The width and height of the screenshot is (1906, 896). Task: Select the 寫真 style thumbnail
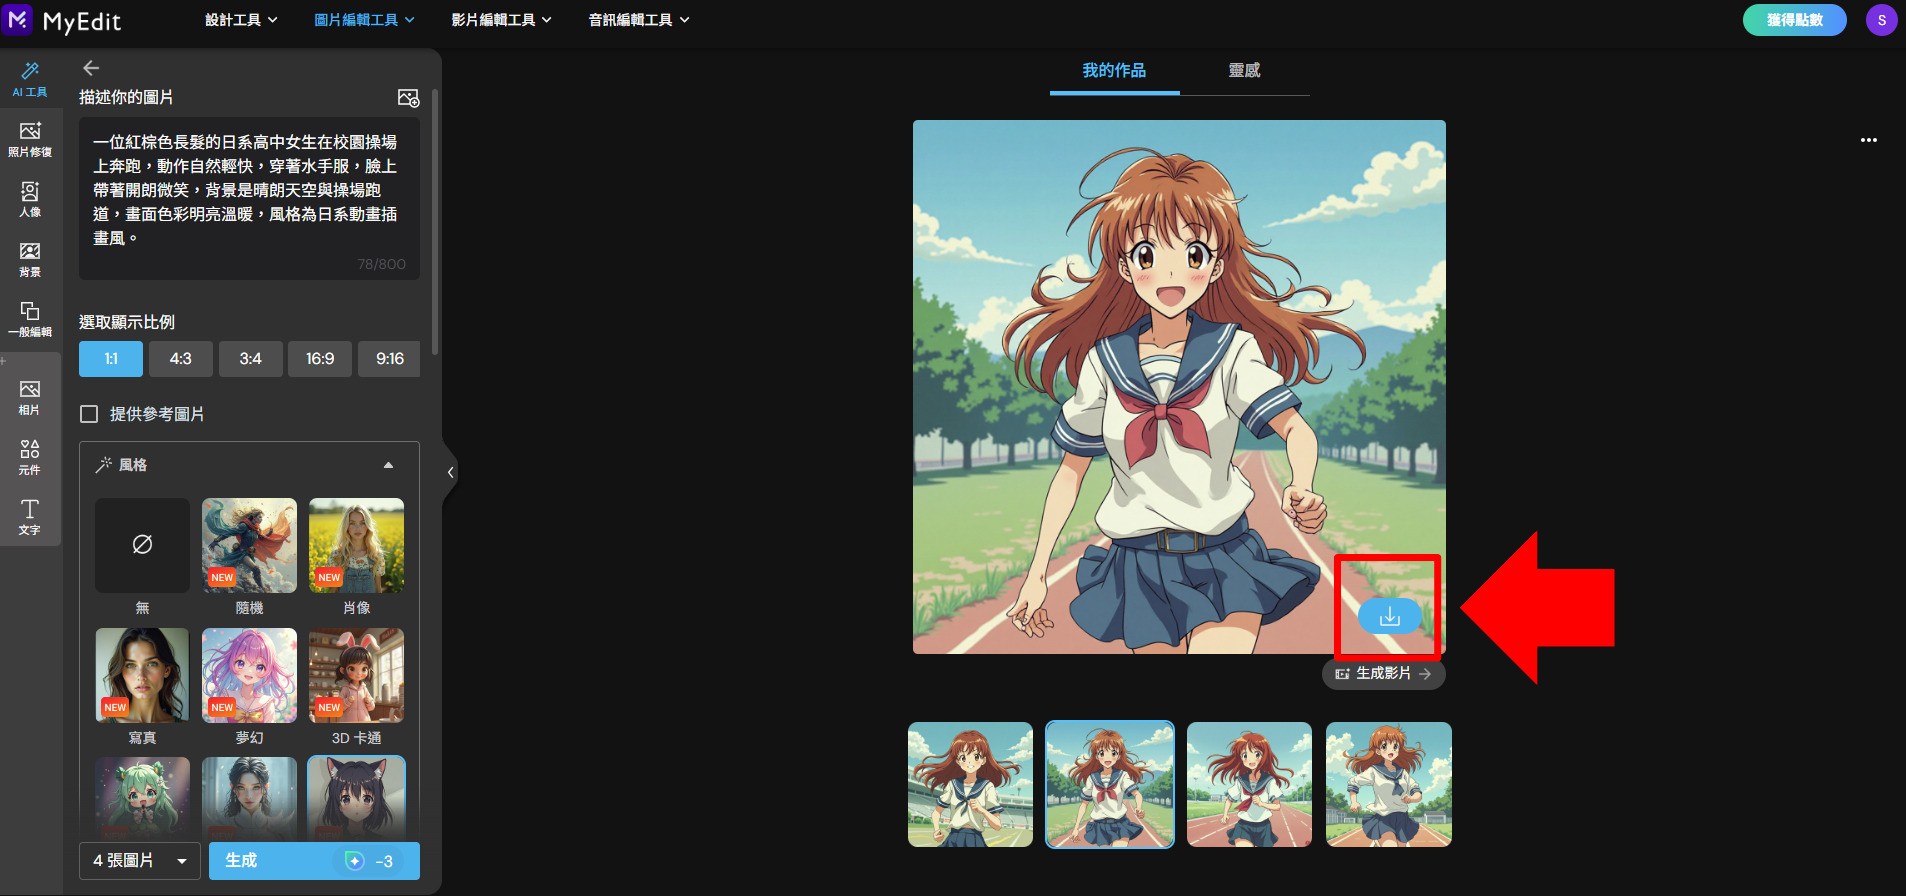[x=142, y=675]
